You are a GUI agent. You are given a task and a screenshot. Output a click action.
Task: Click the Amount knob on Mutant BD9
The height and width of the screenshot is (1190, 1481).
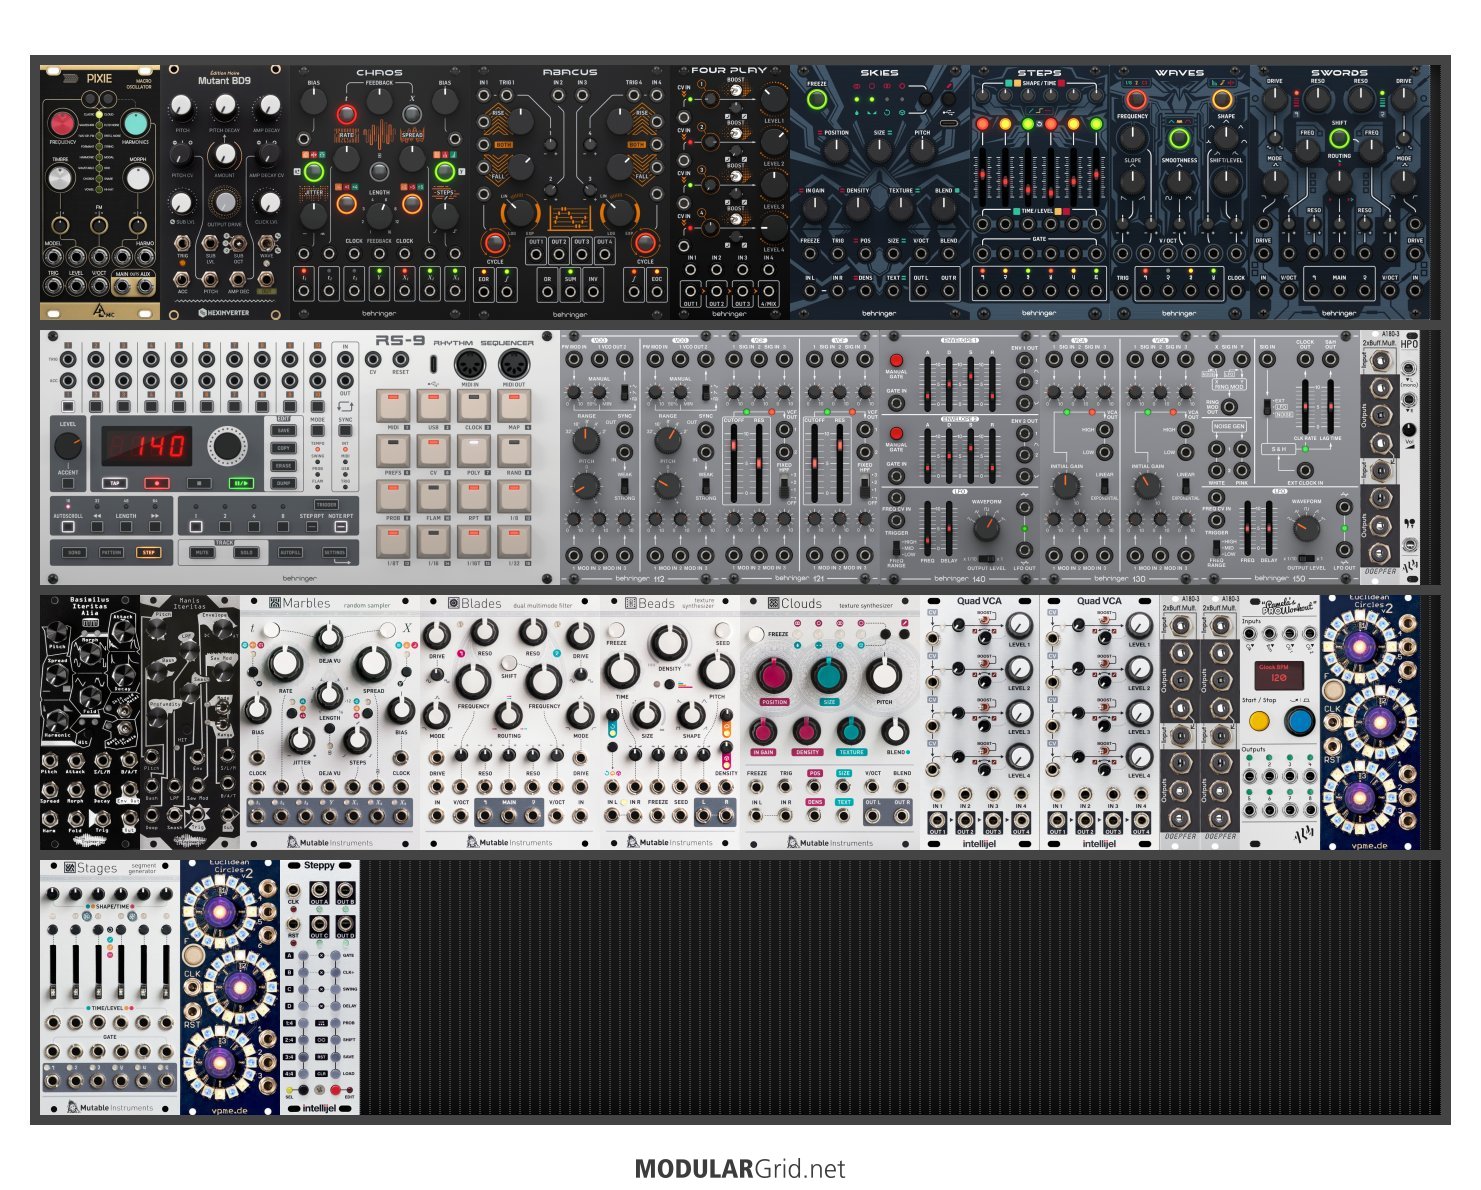225,153
